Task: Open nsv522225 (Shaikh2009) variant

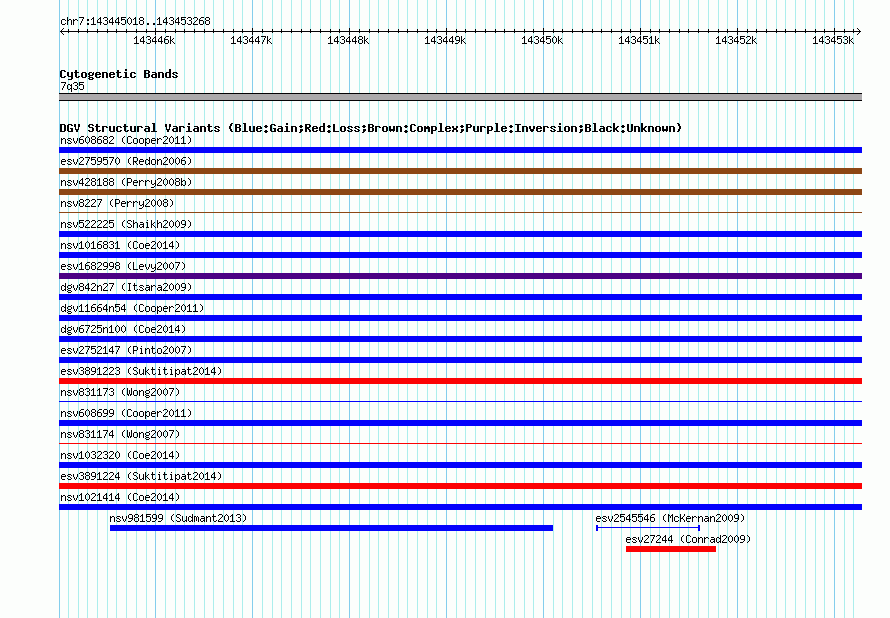Action: click(126, 224)
